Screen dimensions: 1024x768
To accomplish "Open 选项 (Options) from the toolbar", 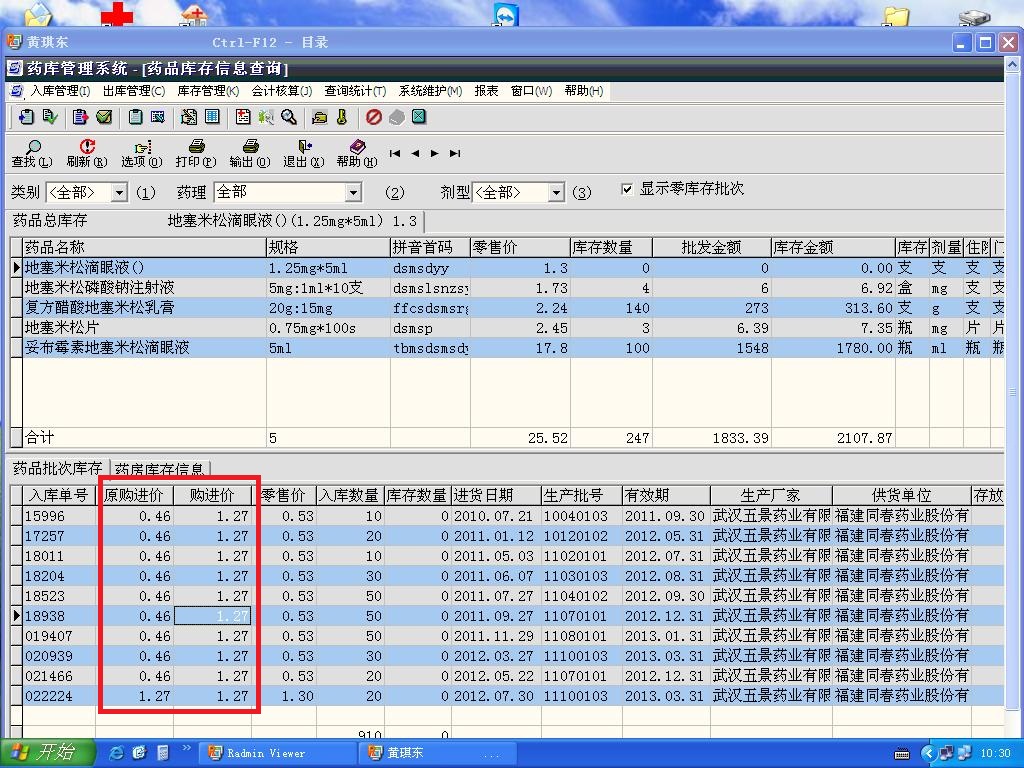I will click(x=141, y=148).
